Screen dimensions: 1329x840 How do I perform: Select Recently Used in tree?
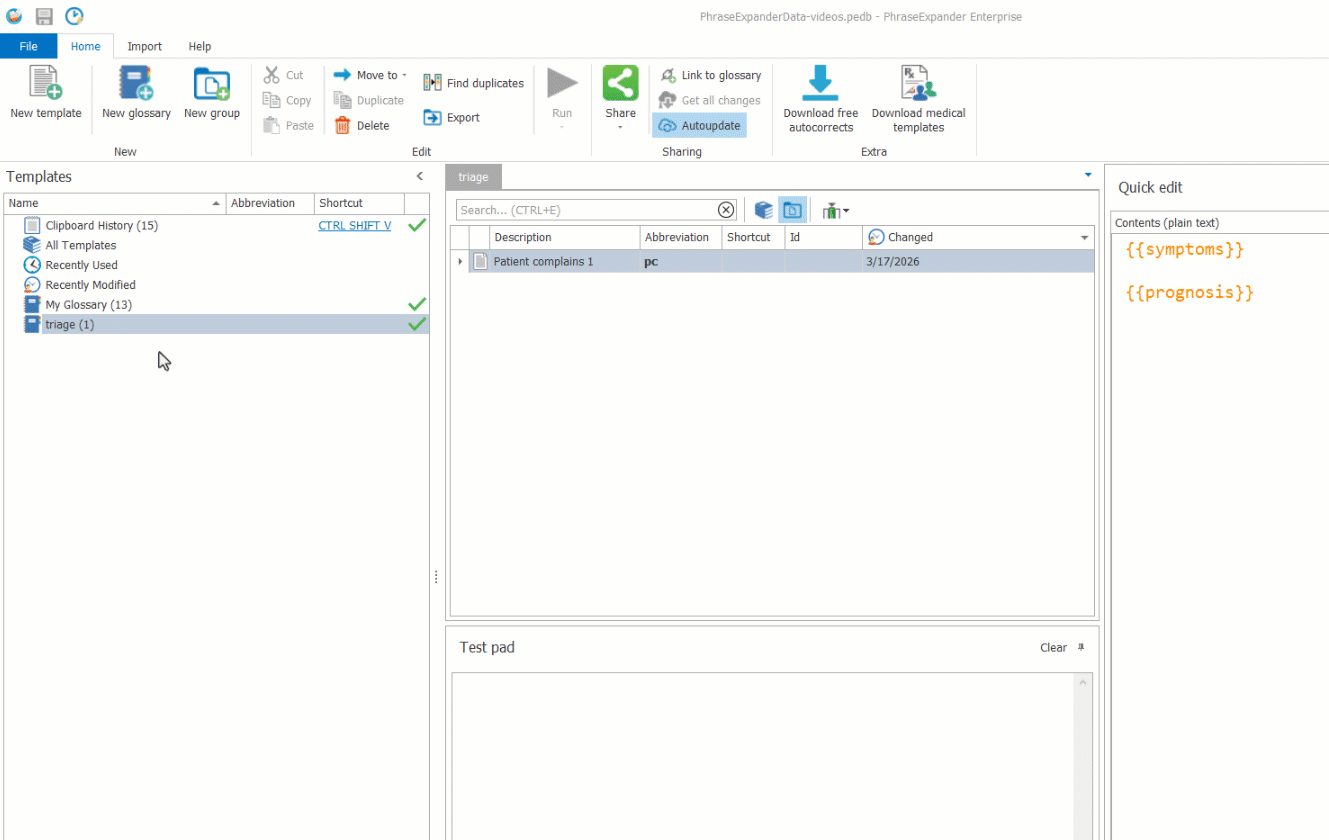pos(82,265)
